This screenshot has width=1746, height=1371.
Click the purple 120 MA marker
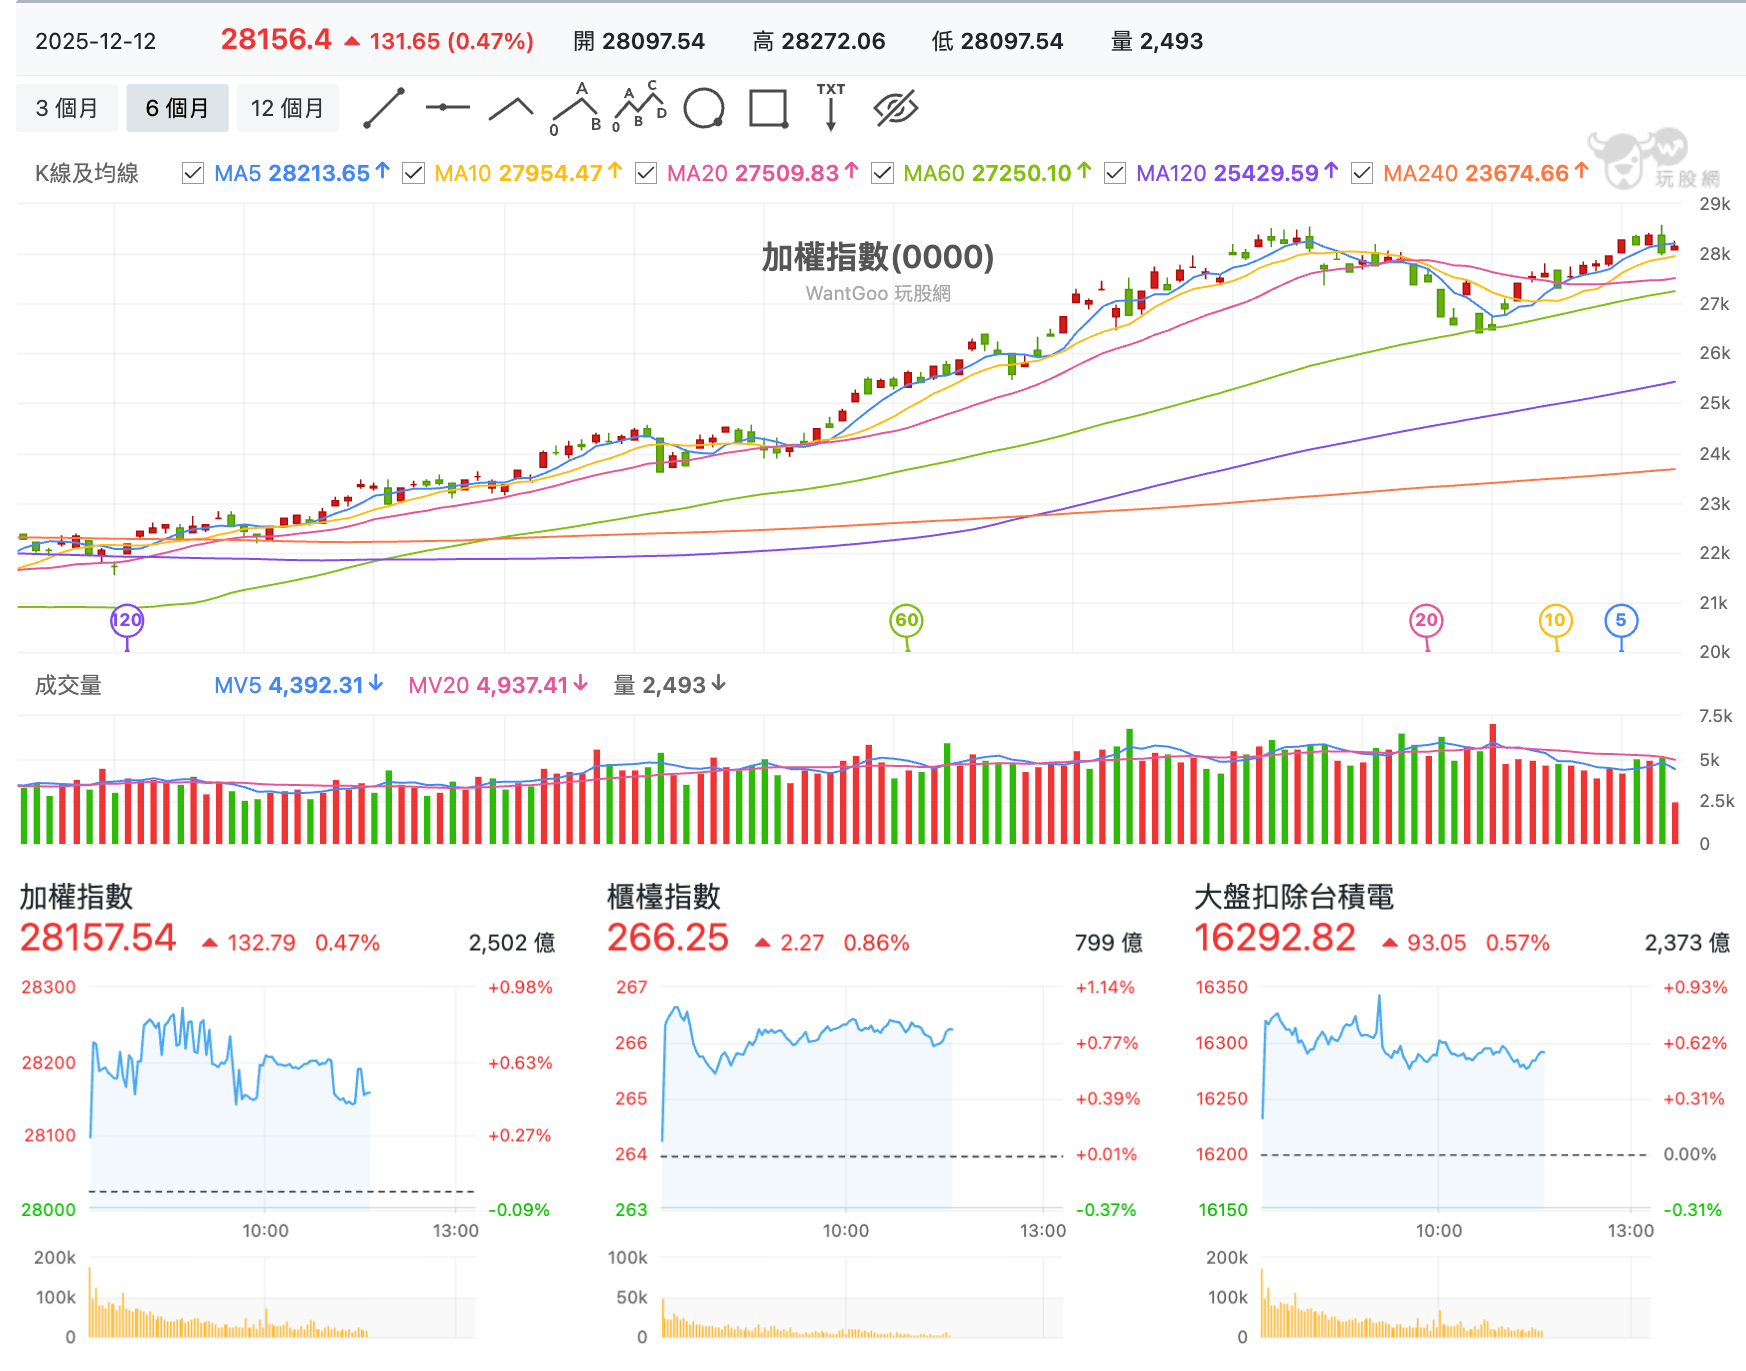point(127,620)
